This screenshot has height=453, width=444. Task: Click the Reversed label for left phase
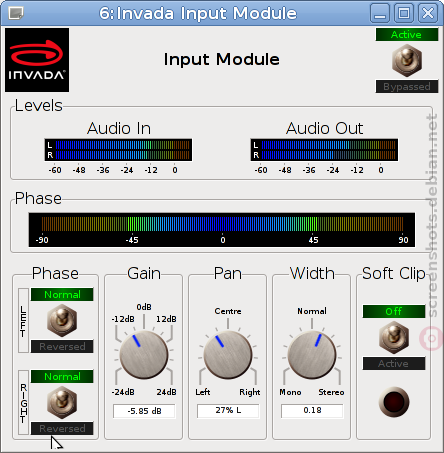(62, 347)
